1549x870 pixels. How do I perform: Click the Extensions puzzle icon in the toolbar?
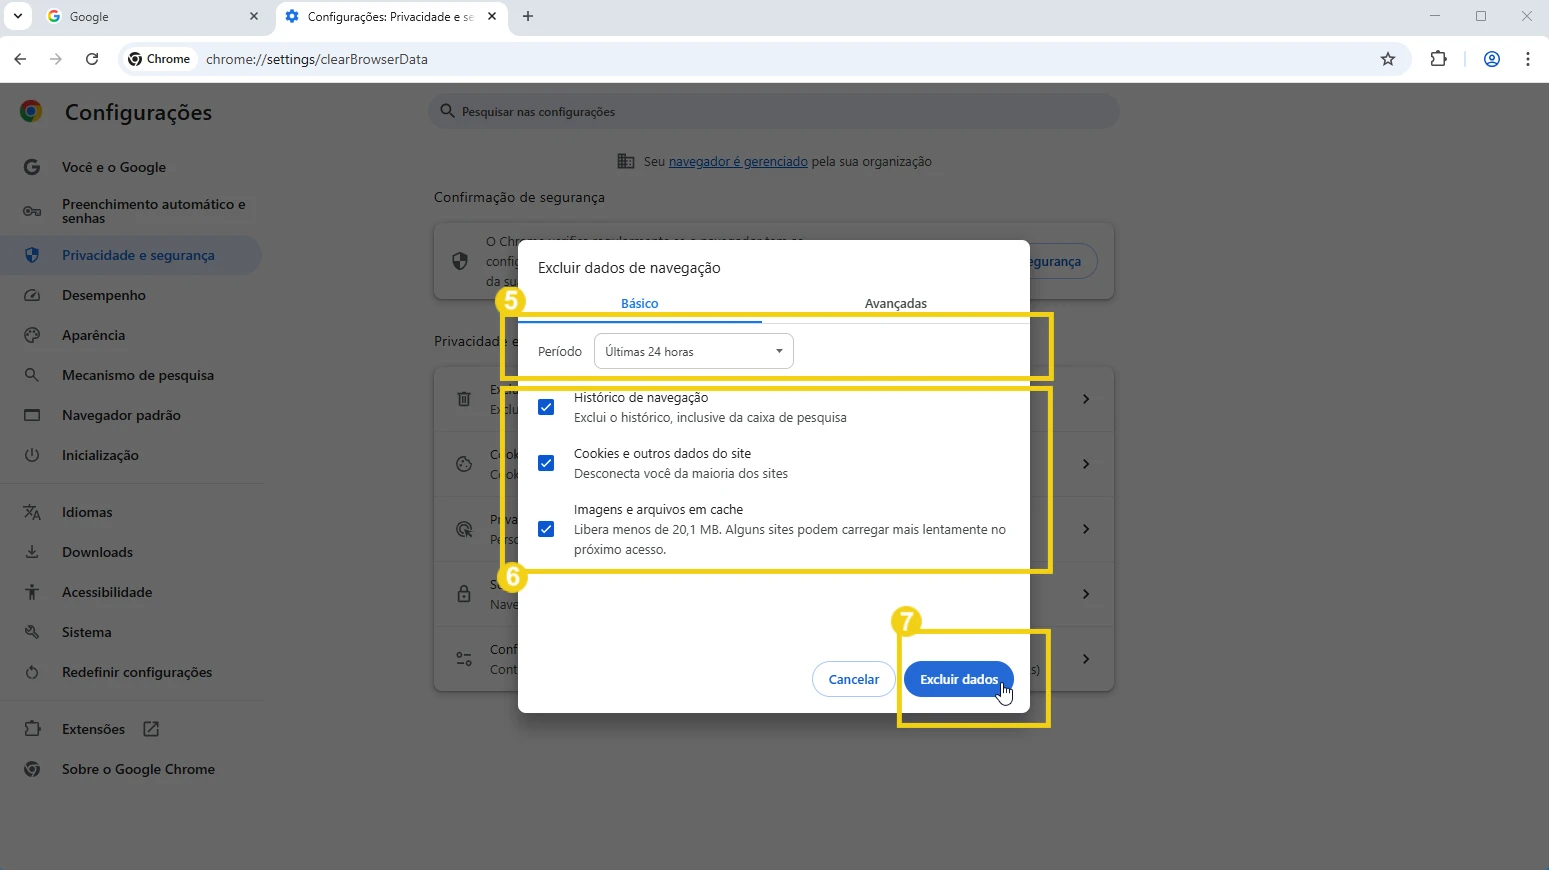[1438, 59]
